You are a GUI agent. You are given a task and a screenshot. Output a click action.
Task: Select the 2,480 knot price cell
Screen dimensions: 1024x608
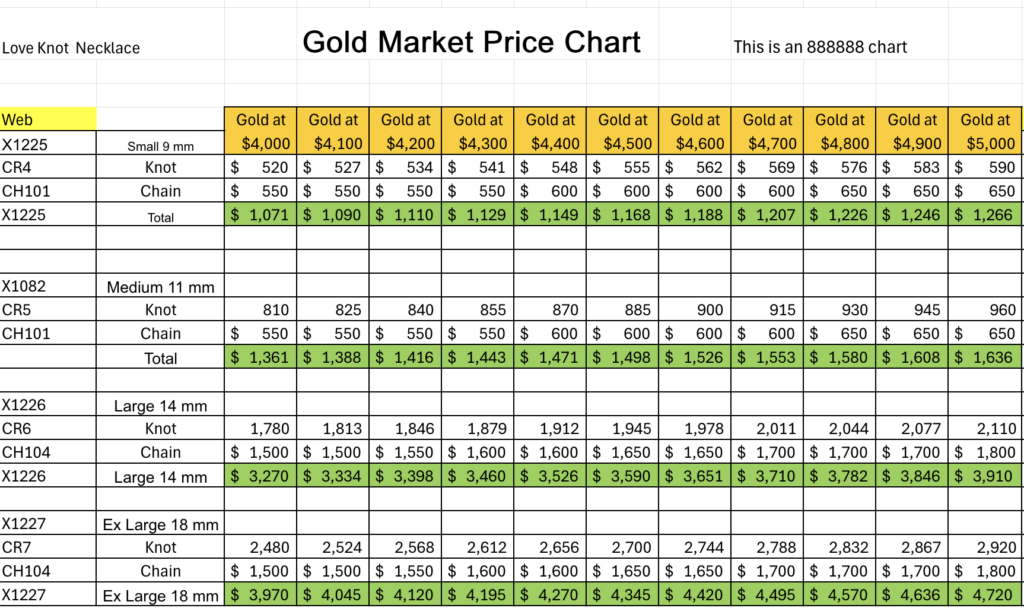click(x=261, y=547)
